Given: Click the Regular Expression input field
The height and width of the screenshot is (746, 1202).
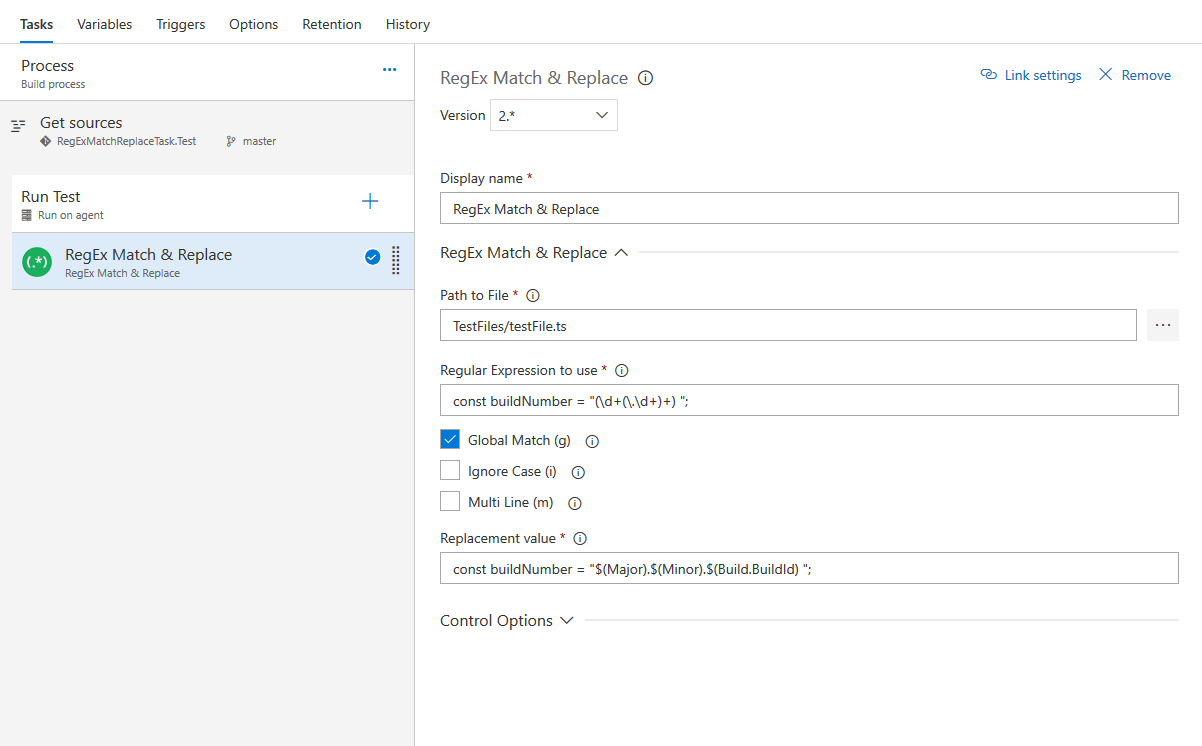Looking at the screenshot, I should (x=809, y=400).
